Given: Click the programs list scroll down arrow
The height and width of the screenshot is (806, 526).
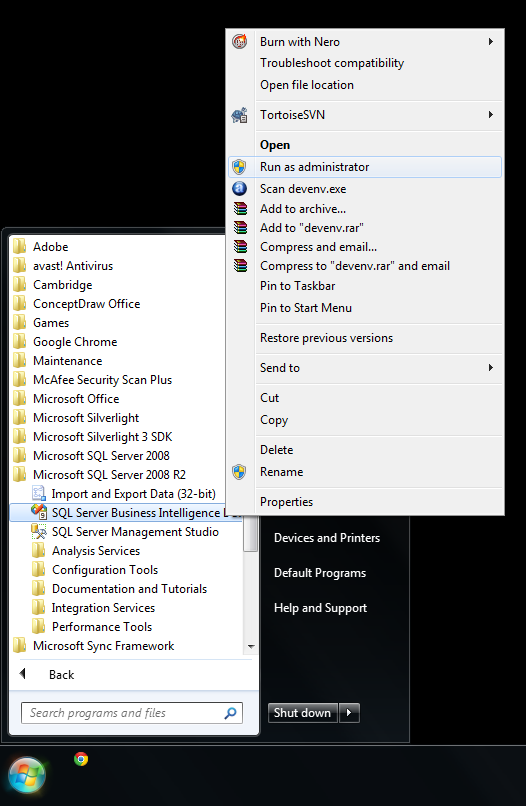Looking at the screenshot, I should pos(251,646).
